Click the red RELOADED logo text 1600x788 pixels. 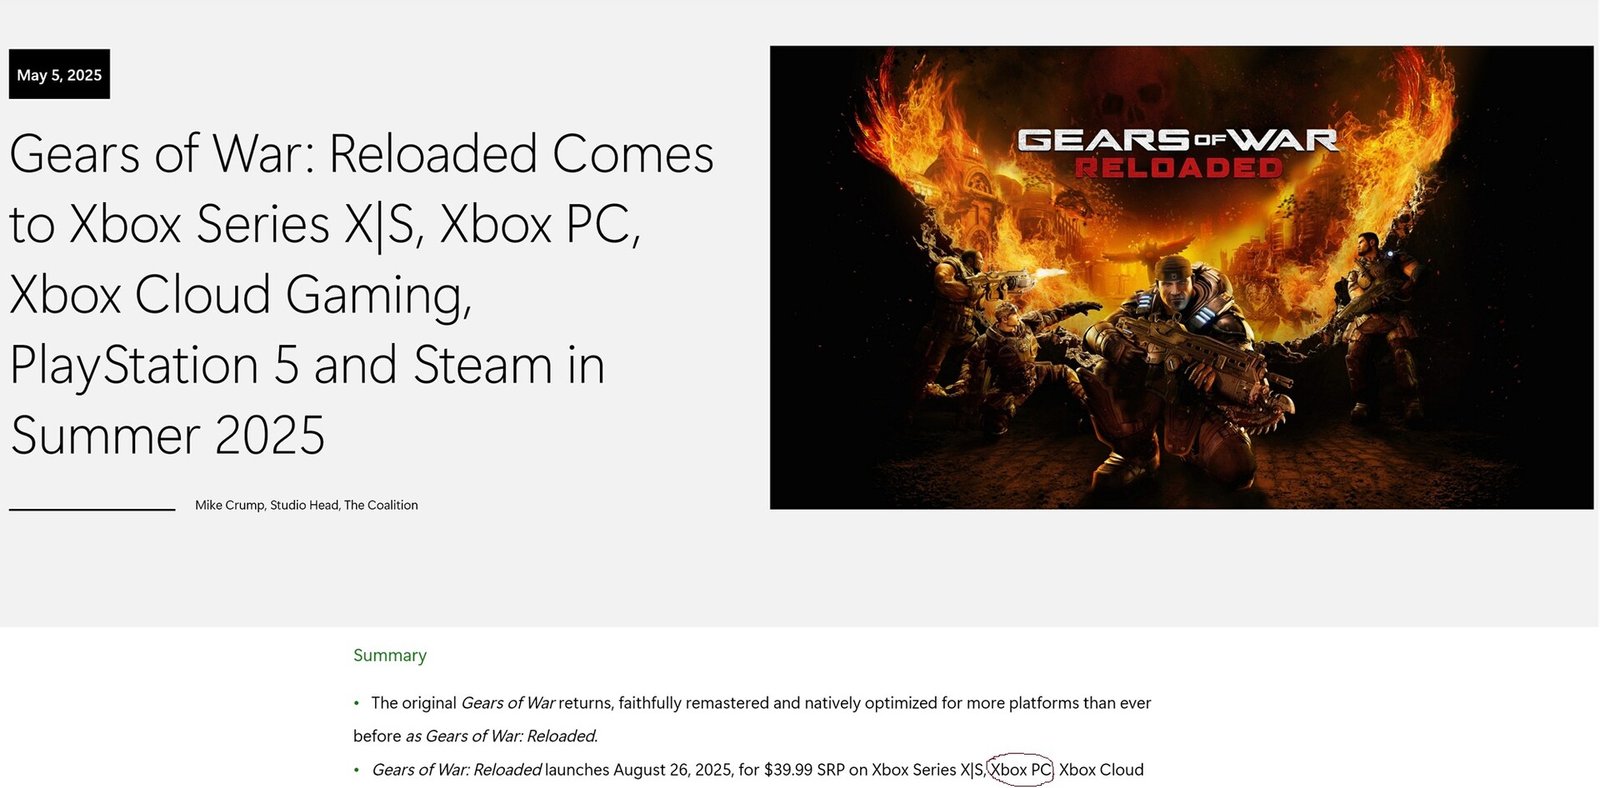coord(1178,168)
